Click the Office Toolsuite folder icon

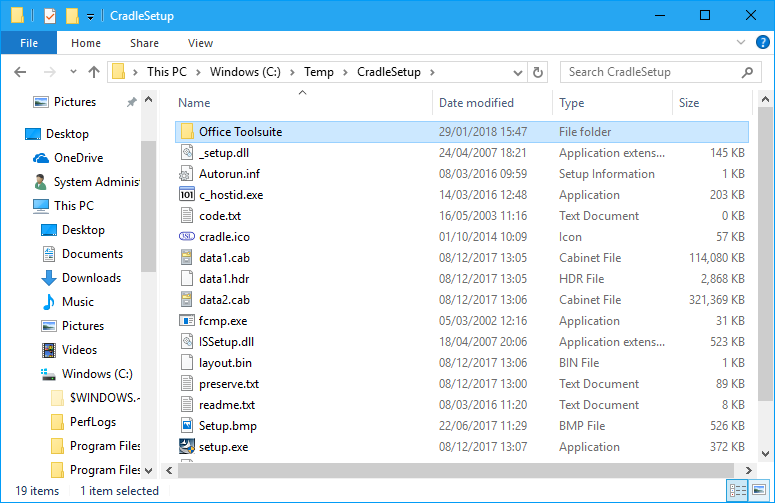pyautogui.click(x=187, y=132)
